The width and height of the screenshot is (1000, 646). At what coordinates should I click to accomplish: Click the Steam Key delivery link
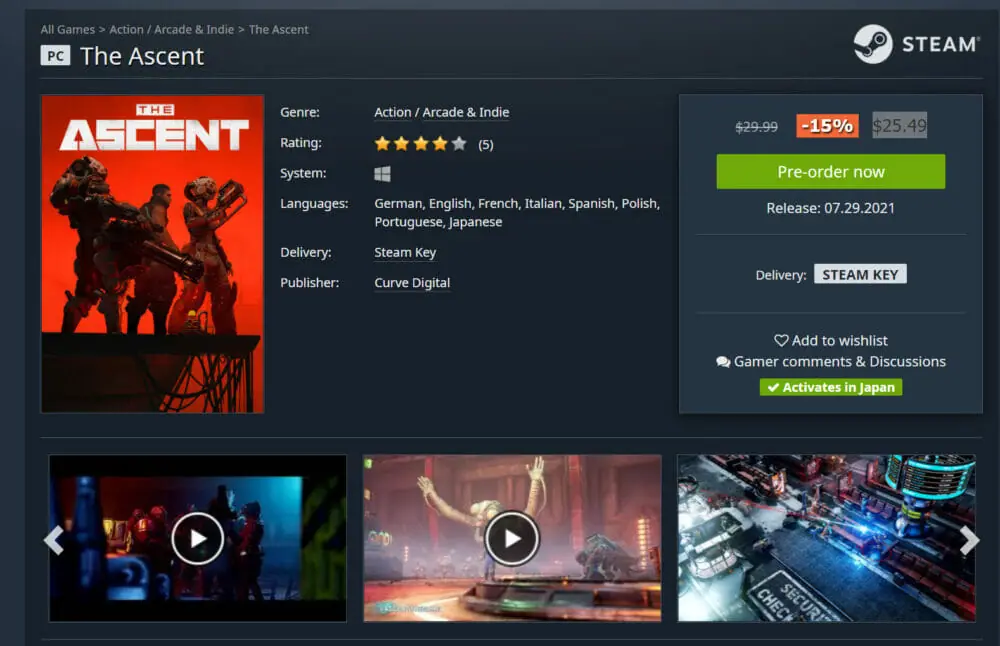pyautogui.click(x=405, y=253)
